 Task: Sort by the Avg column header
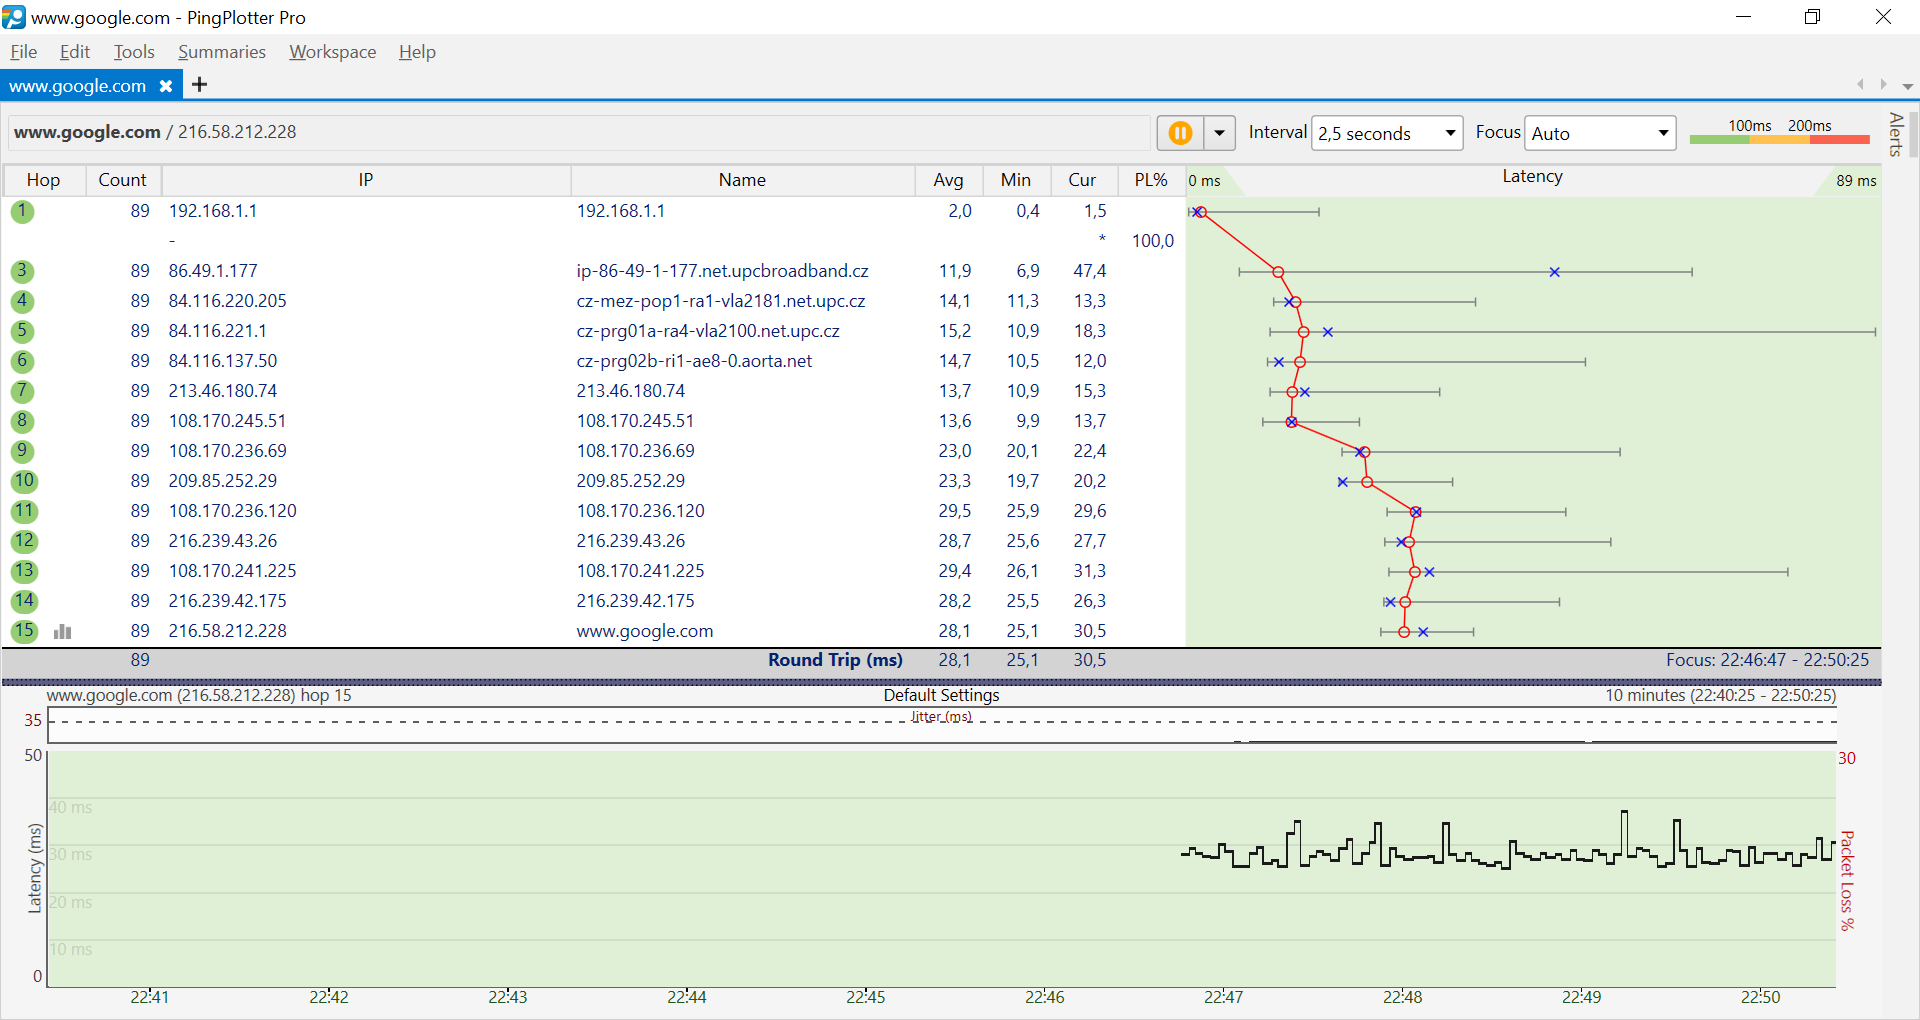[x=949, y=180]
